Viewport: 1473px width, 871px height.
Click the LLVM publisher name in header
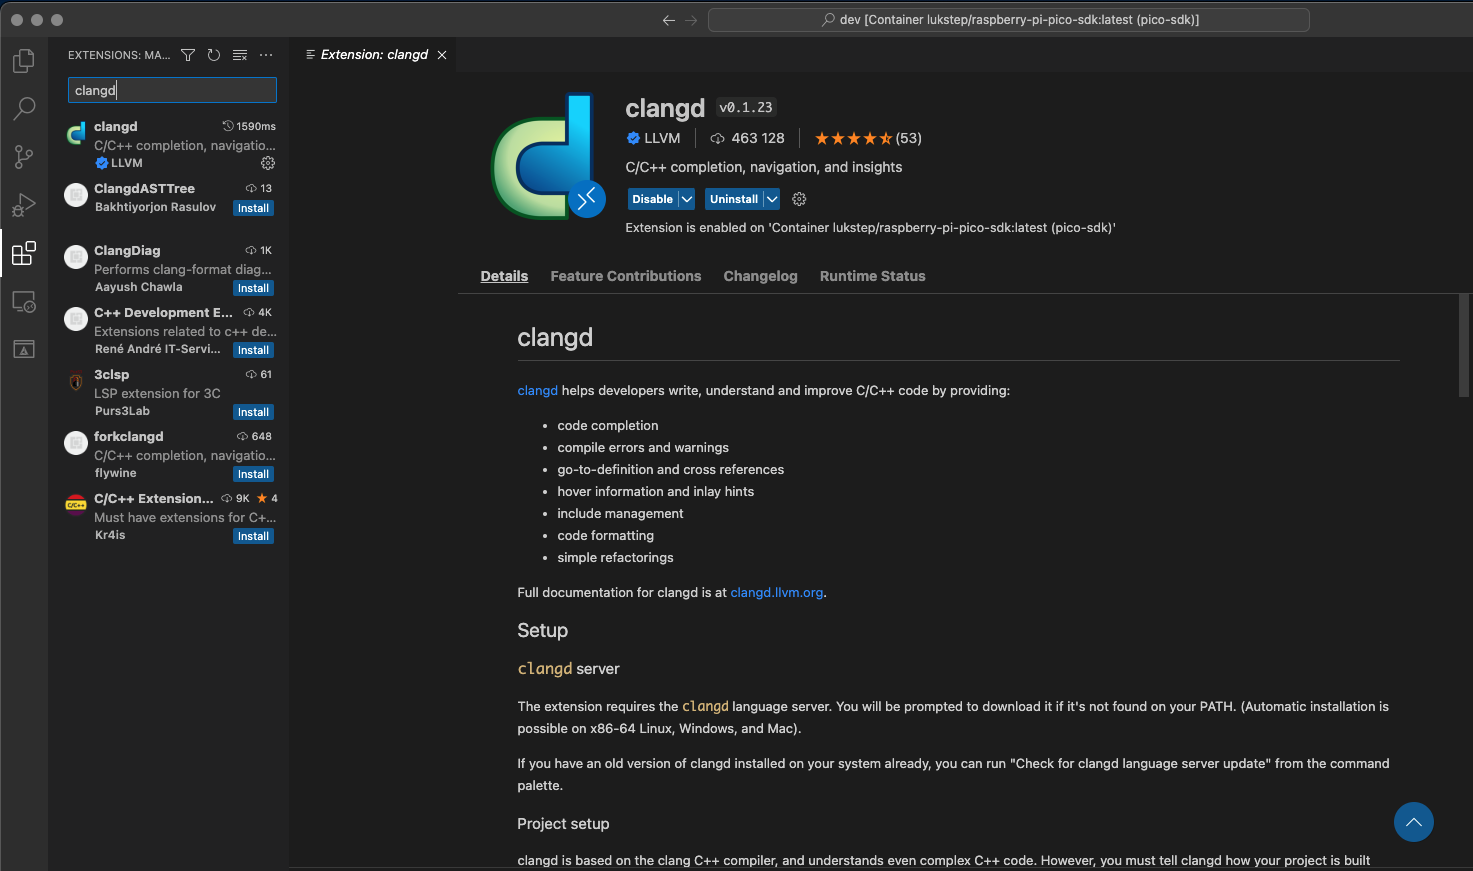click(x=662, y=138)
